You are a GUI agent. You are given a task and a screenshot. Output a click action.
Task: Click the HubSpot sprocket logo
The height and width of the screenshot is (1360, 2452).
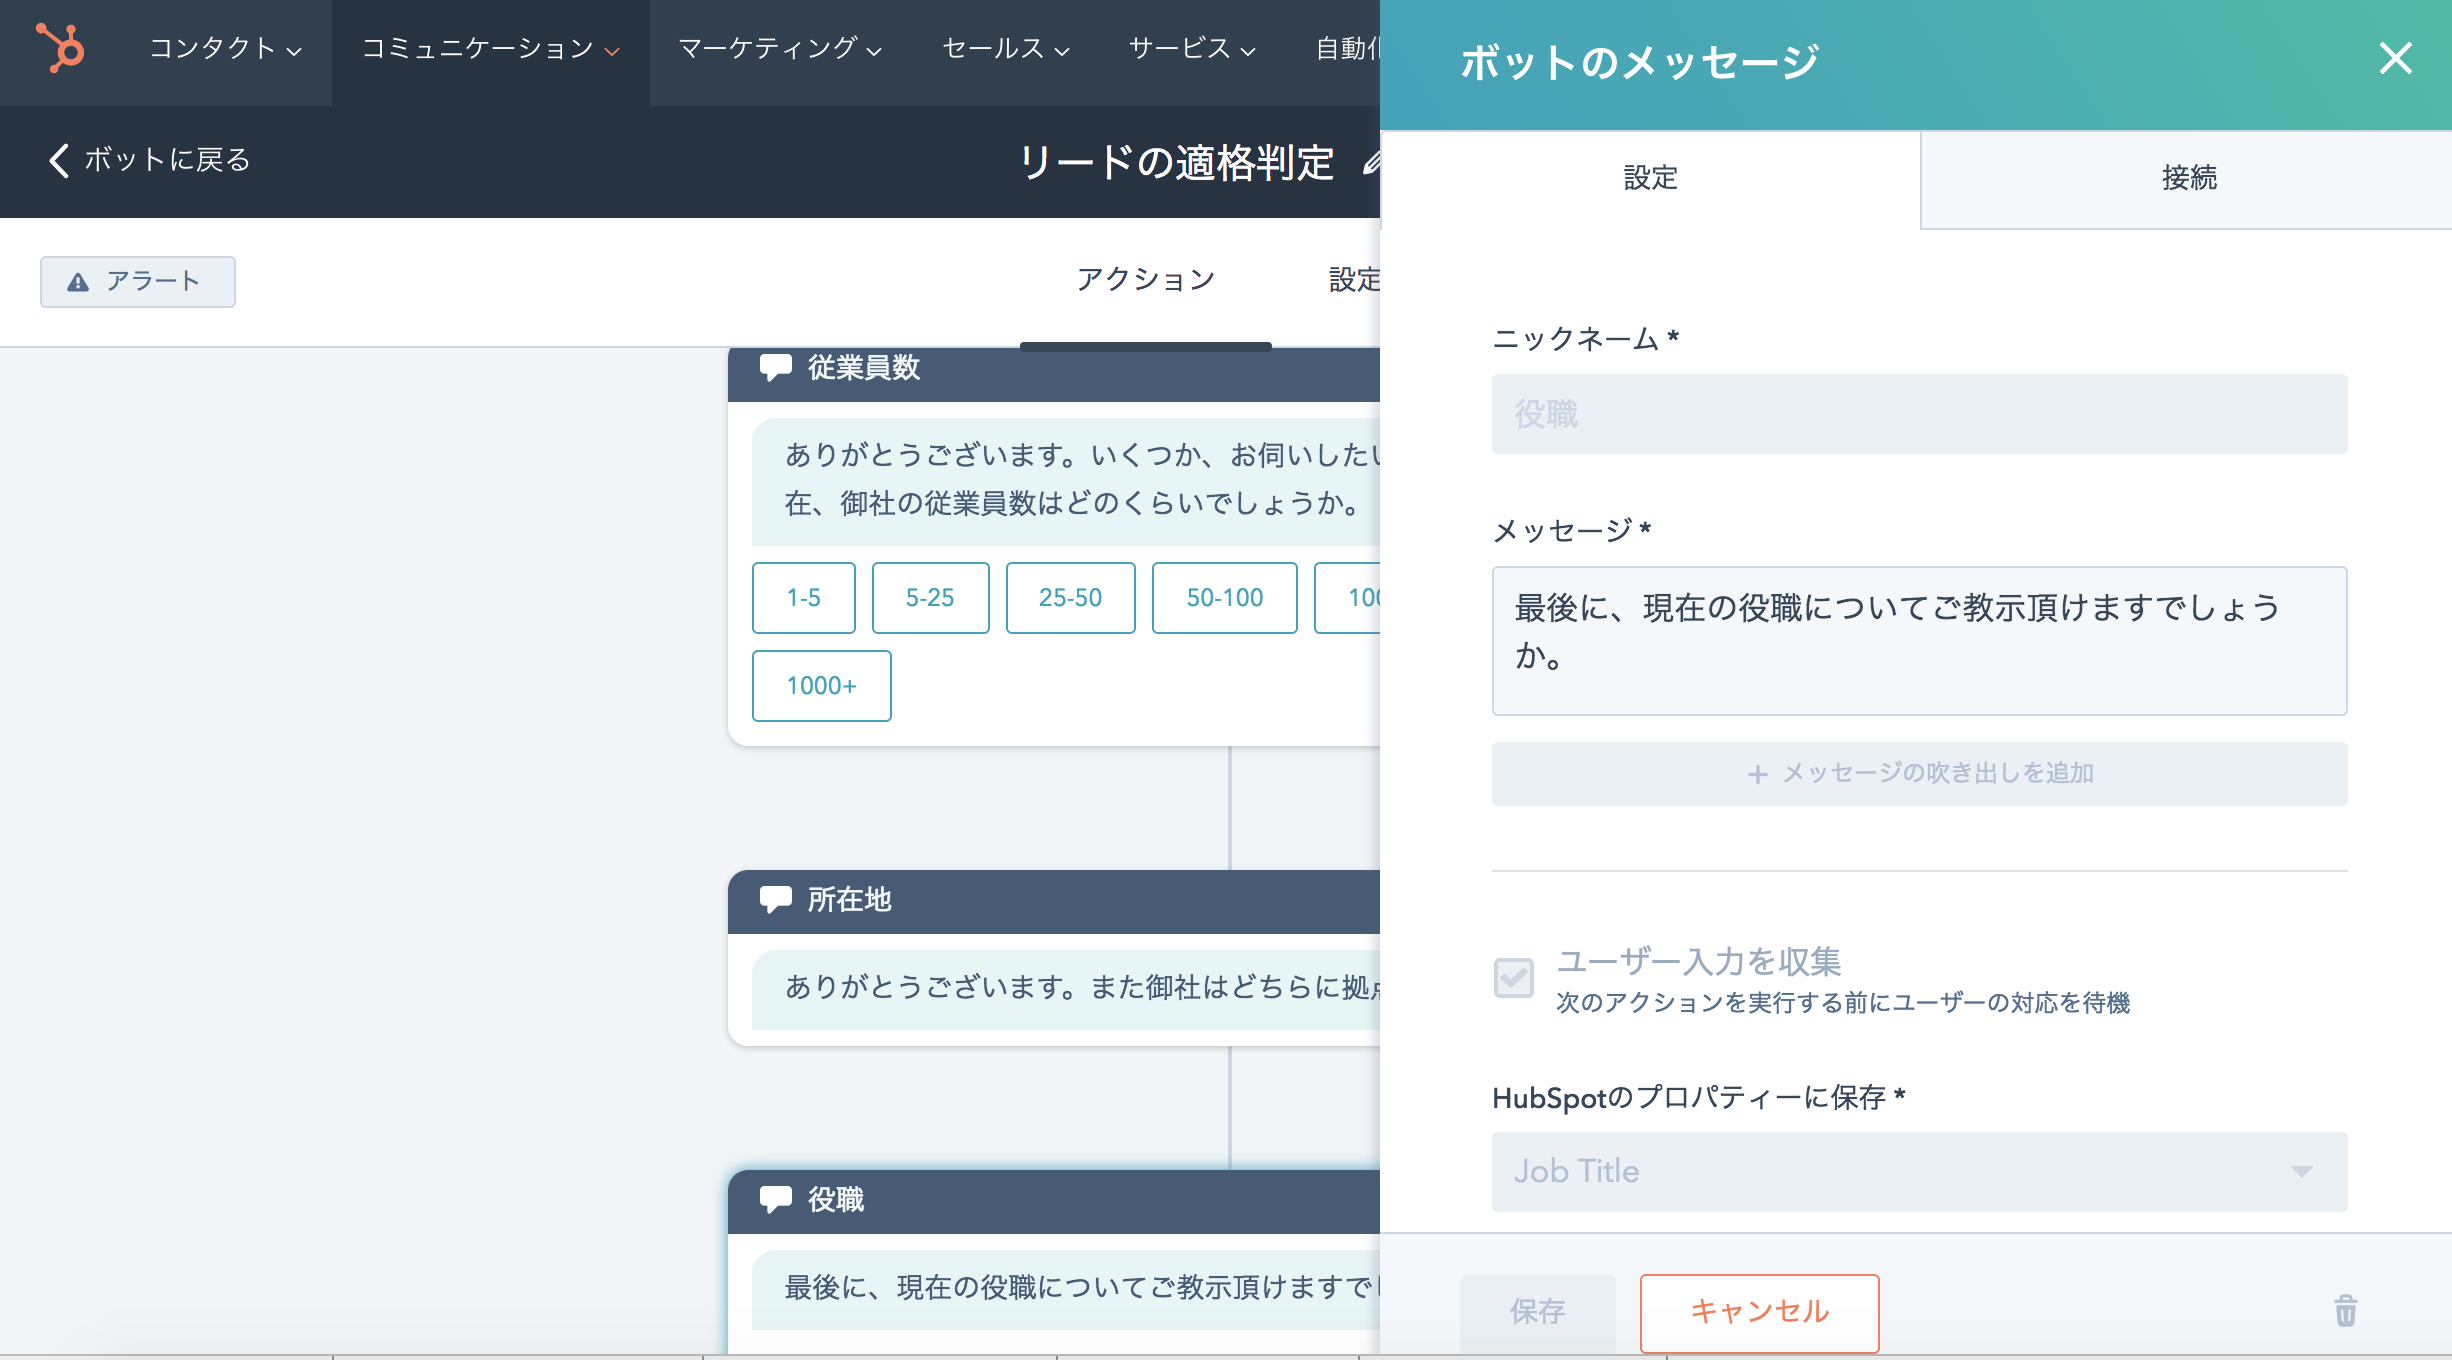pyautogui.click(x=61, y=47)
